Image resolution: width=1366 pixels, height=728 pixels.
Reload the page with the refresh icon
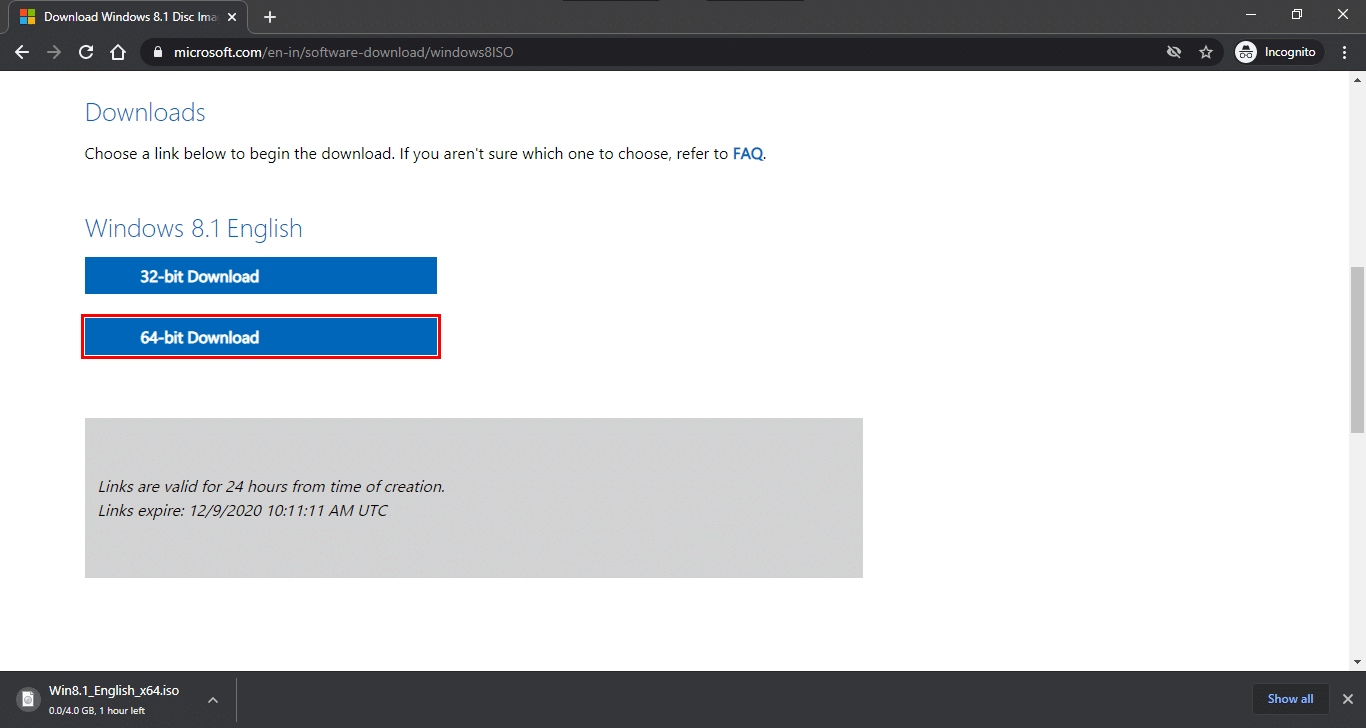[86, 52]
